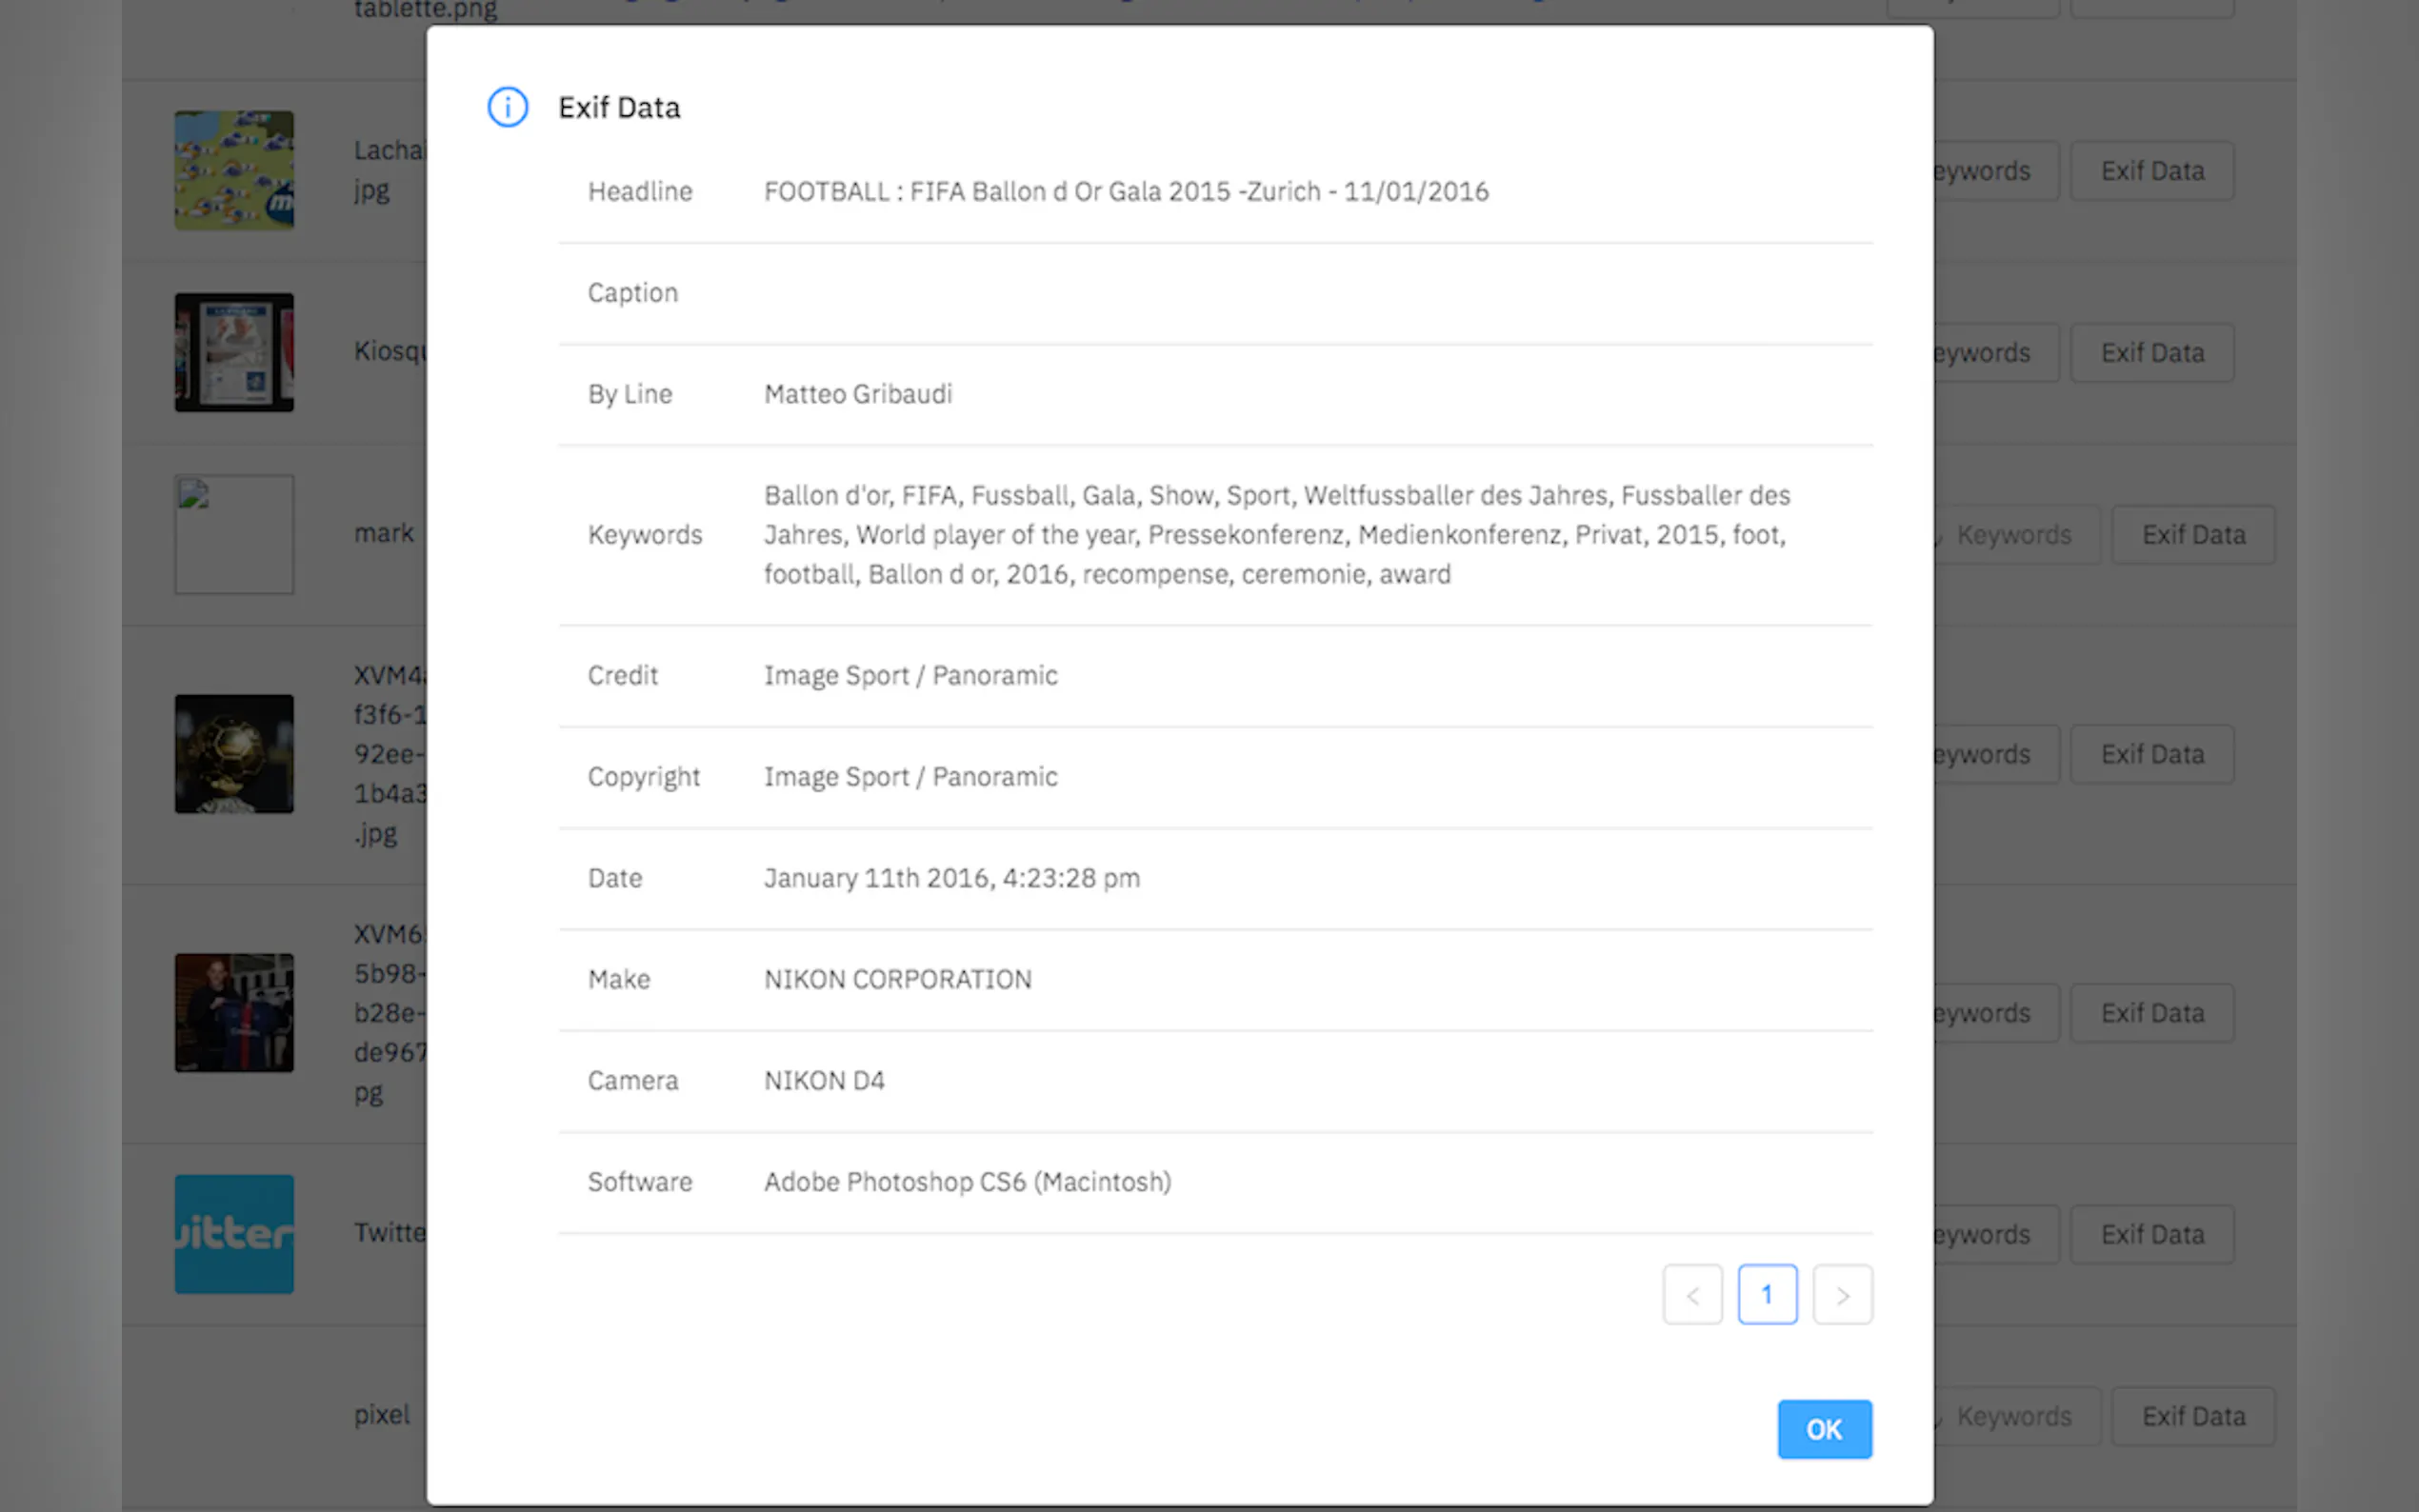The width and height of the screenshot is (2419, 1512).
Task: Go to next page of Exif data
Action: click(x=1842, y=1295)
